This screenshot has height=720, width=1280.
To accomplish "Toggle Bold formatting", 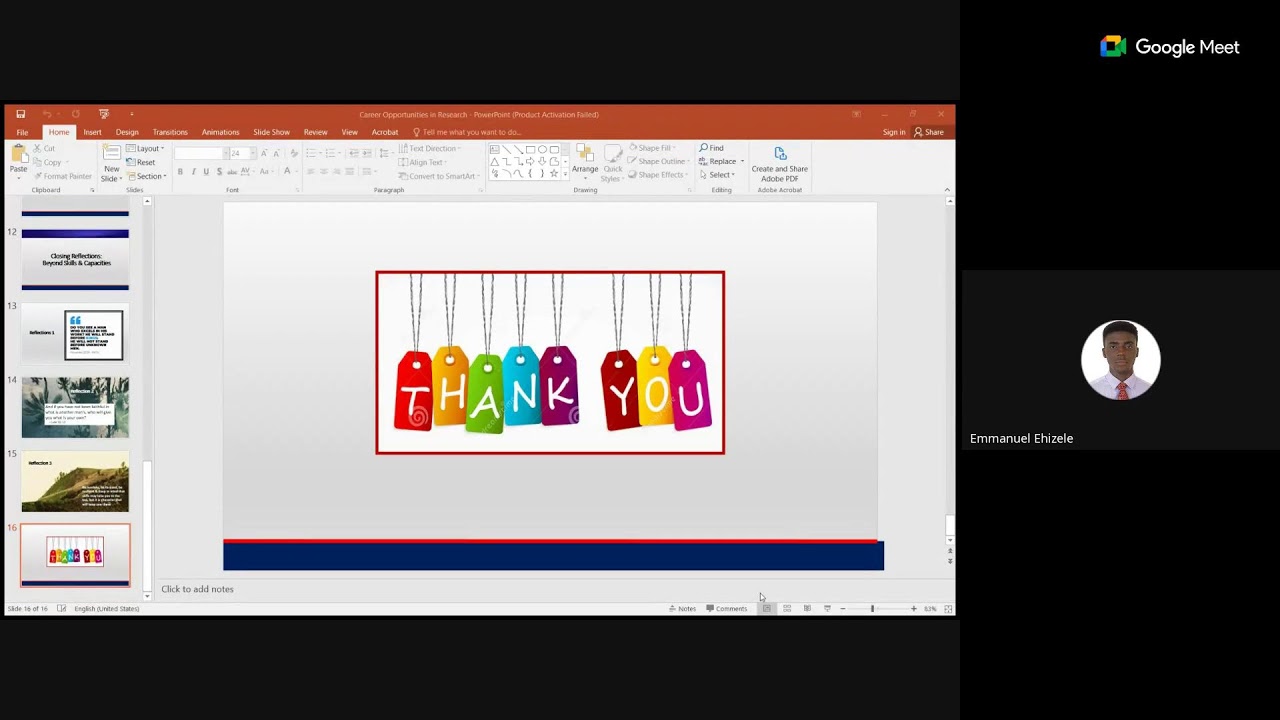I will tap(180, 172).
